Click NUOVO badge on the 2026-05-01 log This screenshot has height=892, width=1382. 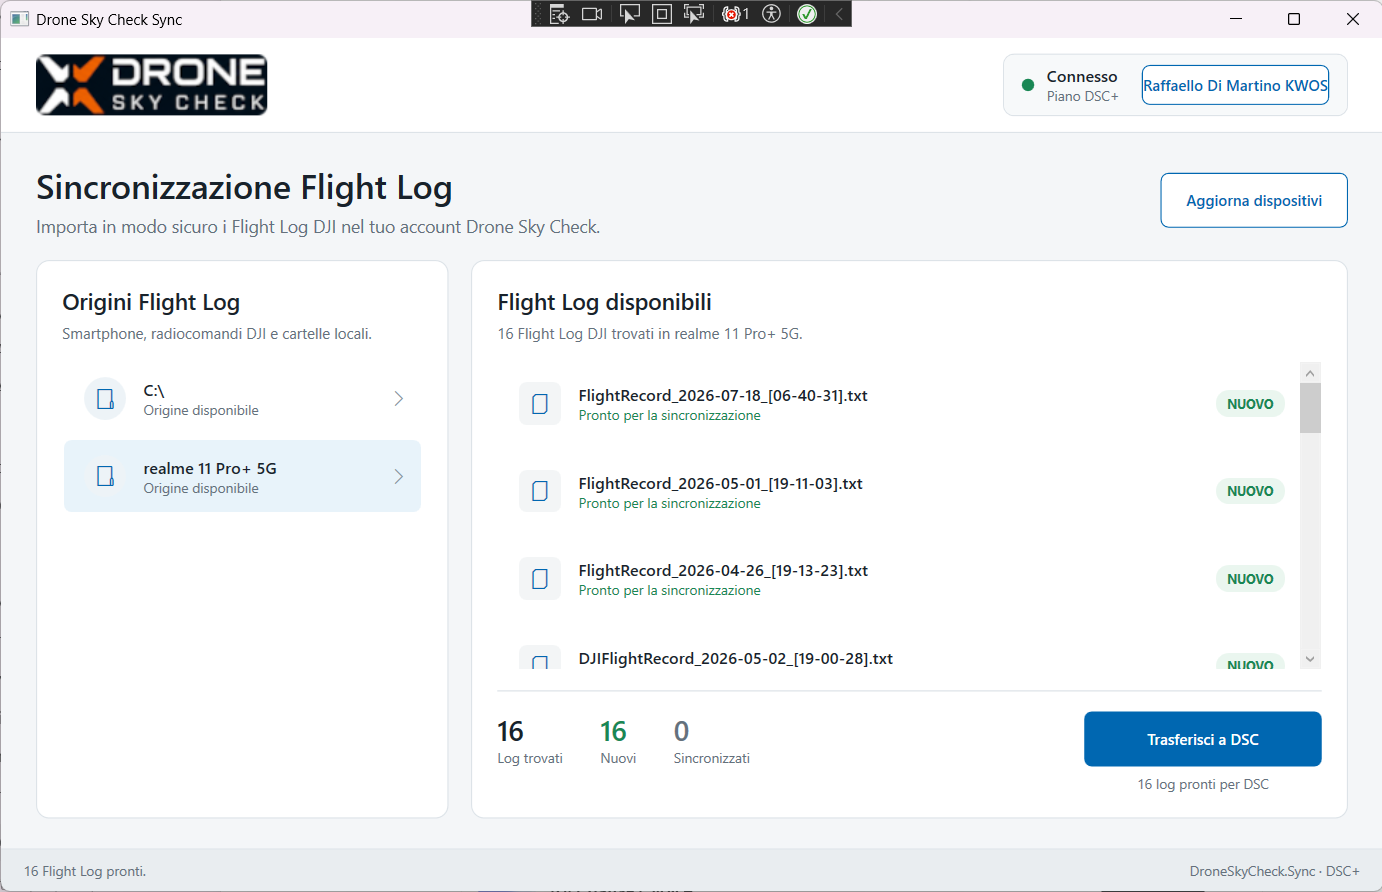coord(1250,491)
